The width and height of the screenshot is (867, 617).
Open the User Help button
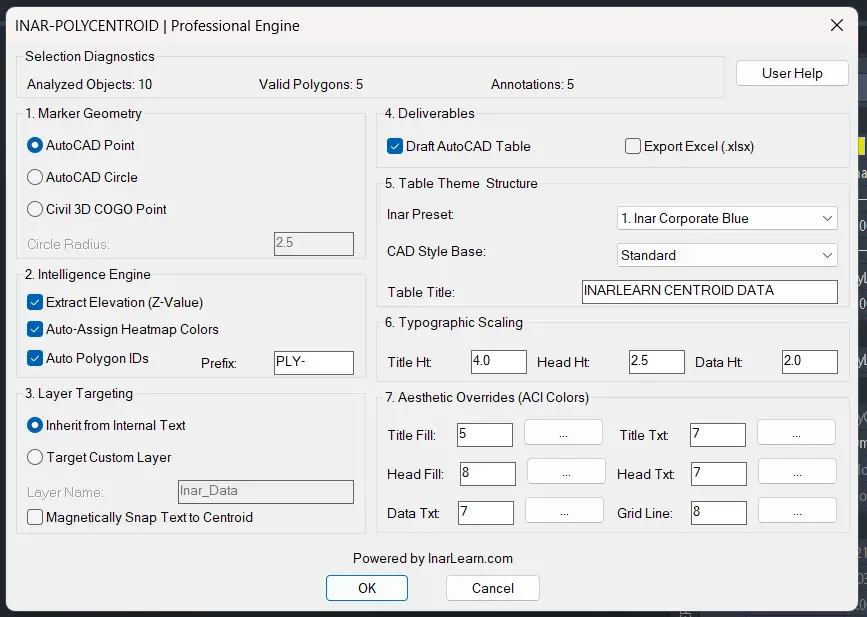(792, 73)
